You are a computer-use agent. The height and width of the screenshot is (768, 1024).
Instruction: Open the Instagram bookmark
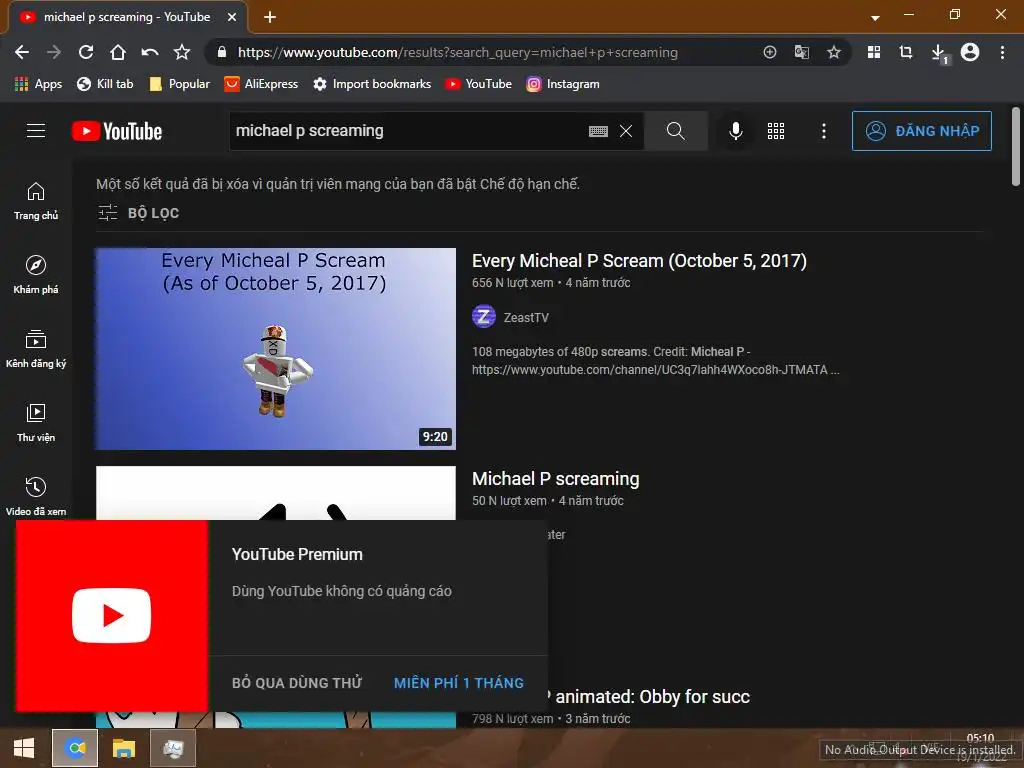[x=563, y=84]
